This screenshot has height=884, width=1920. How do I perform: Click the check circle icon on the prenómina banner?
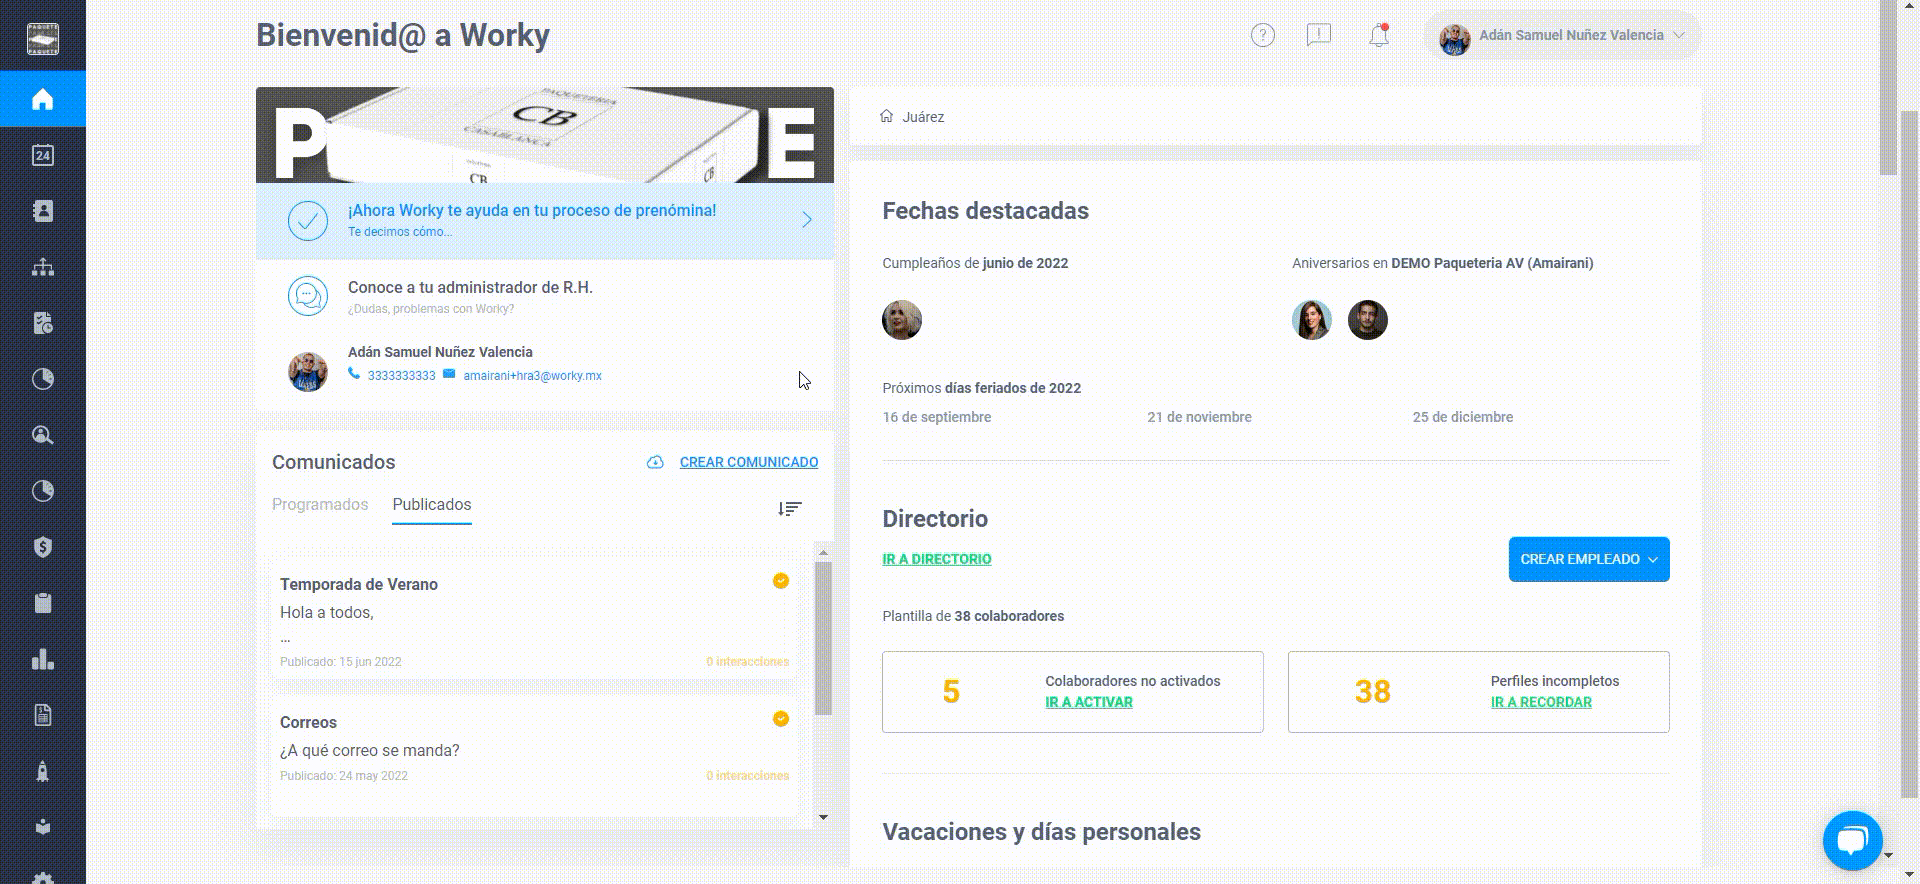pyautogui.click(x=308, y=221)
